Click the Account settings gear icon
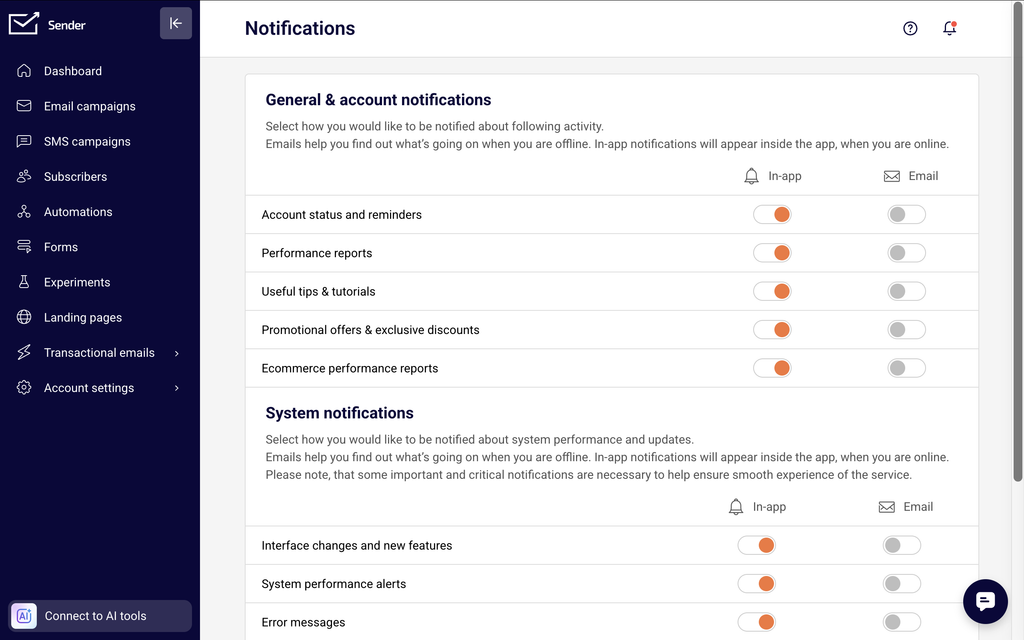 coord(24,388)
